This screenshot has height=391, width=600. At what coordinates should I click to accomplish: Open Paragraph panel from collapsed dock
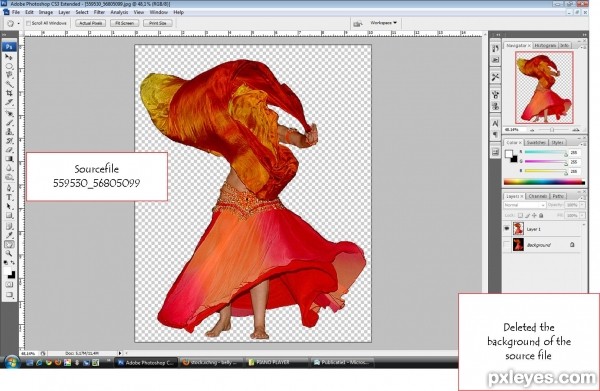point(495,134)
